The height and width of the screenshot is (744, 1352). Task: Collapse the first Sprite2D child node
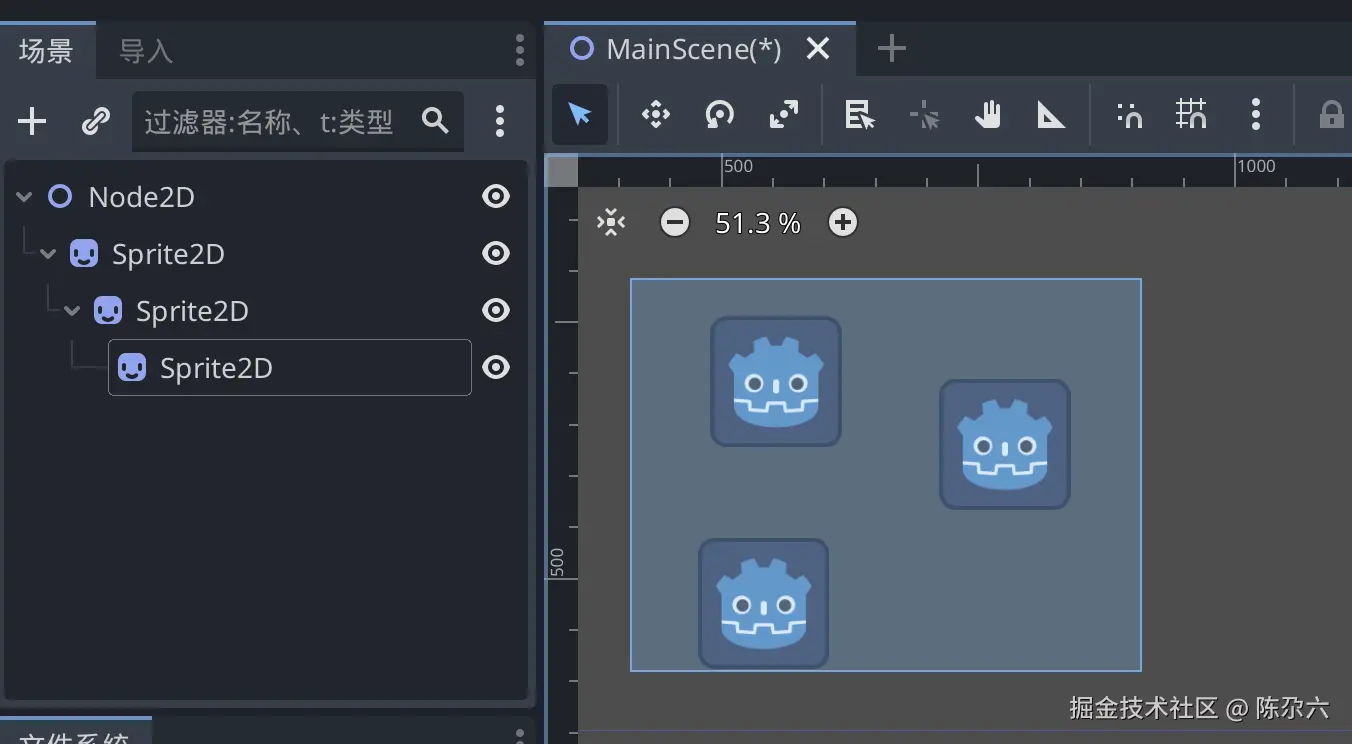pos(48,254)
